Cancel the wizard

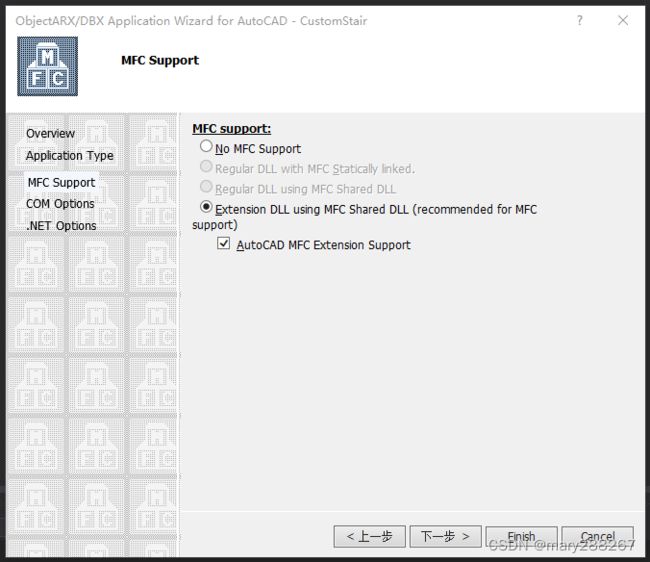[x=598, y=537]
